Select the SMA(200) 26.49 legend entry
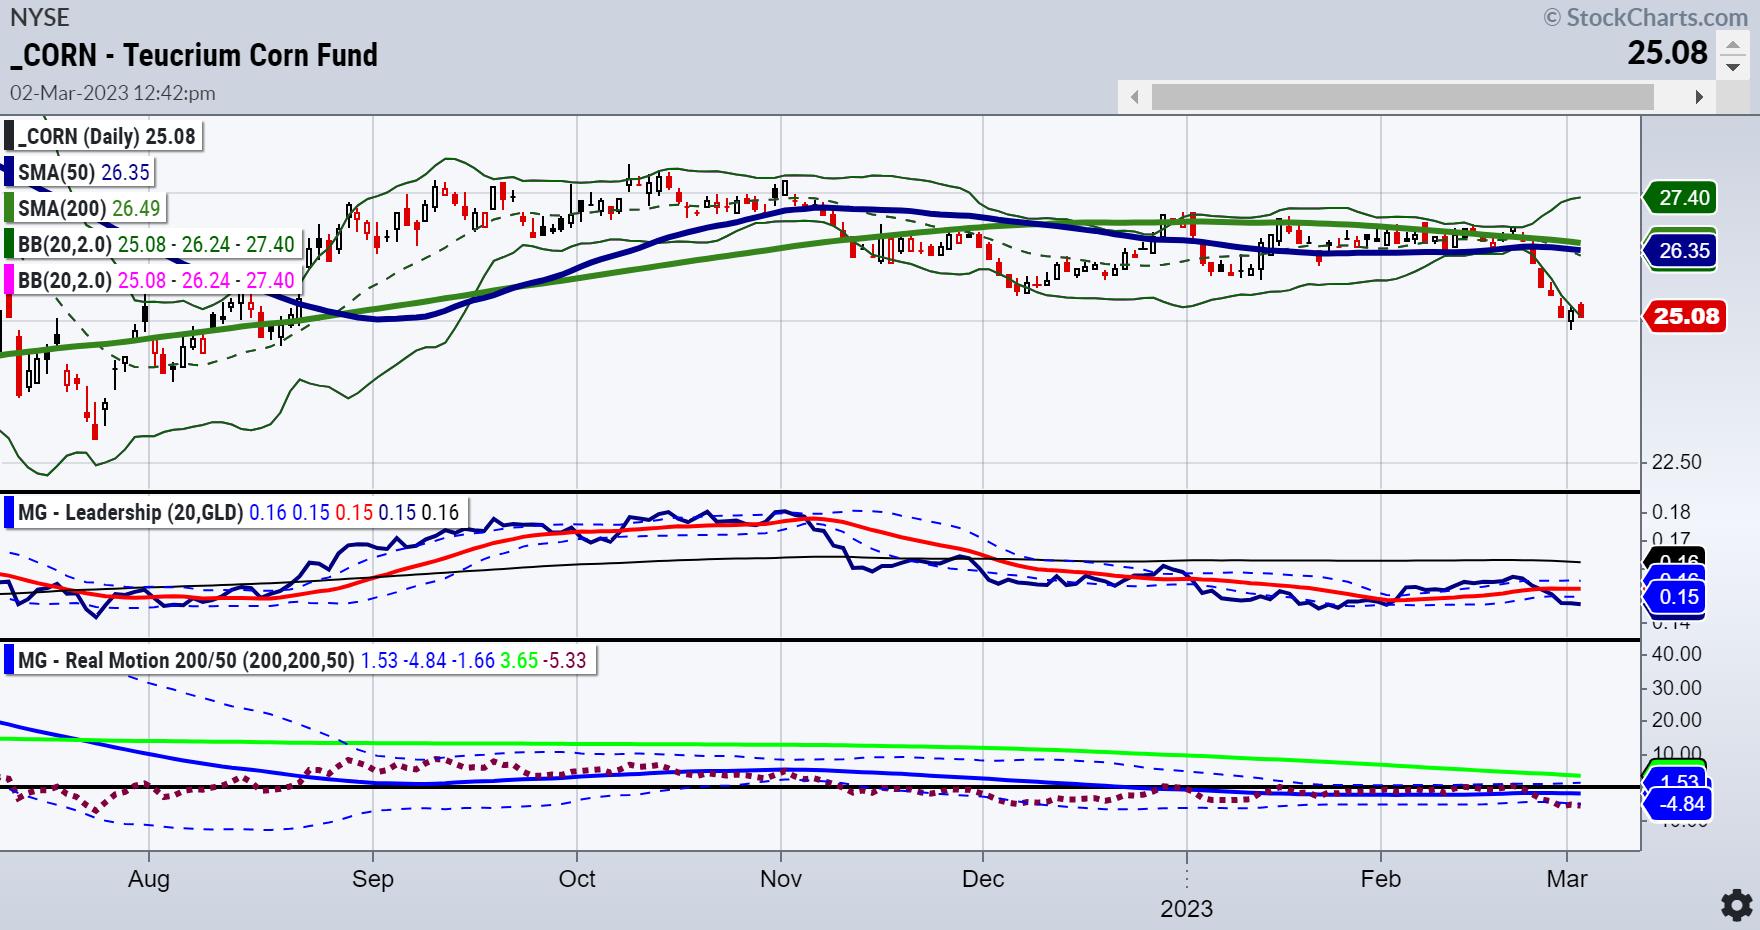Screen dimensions: 1760x930 85,208
